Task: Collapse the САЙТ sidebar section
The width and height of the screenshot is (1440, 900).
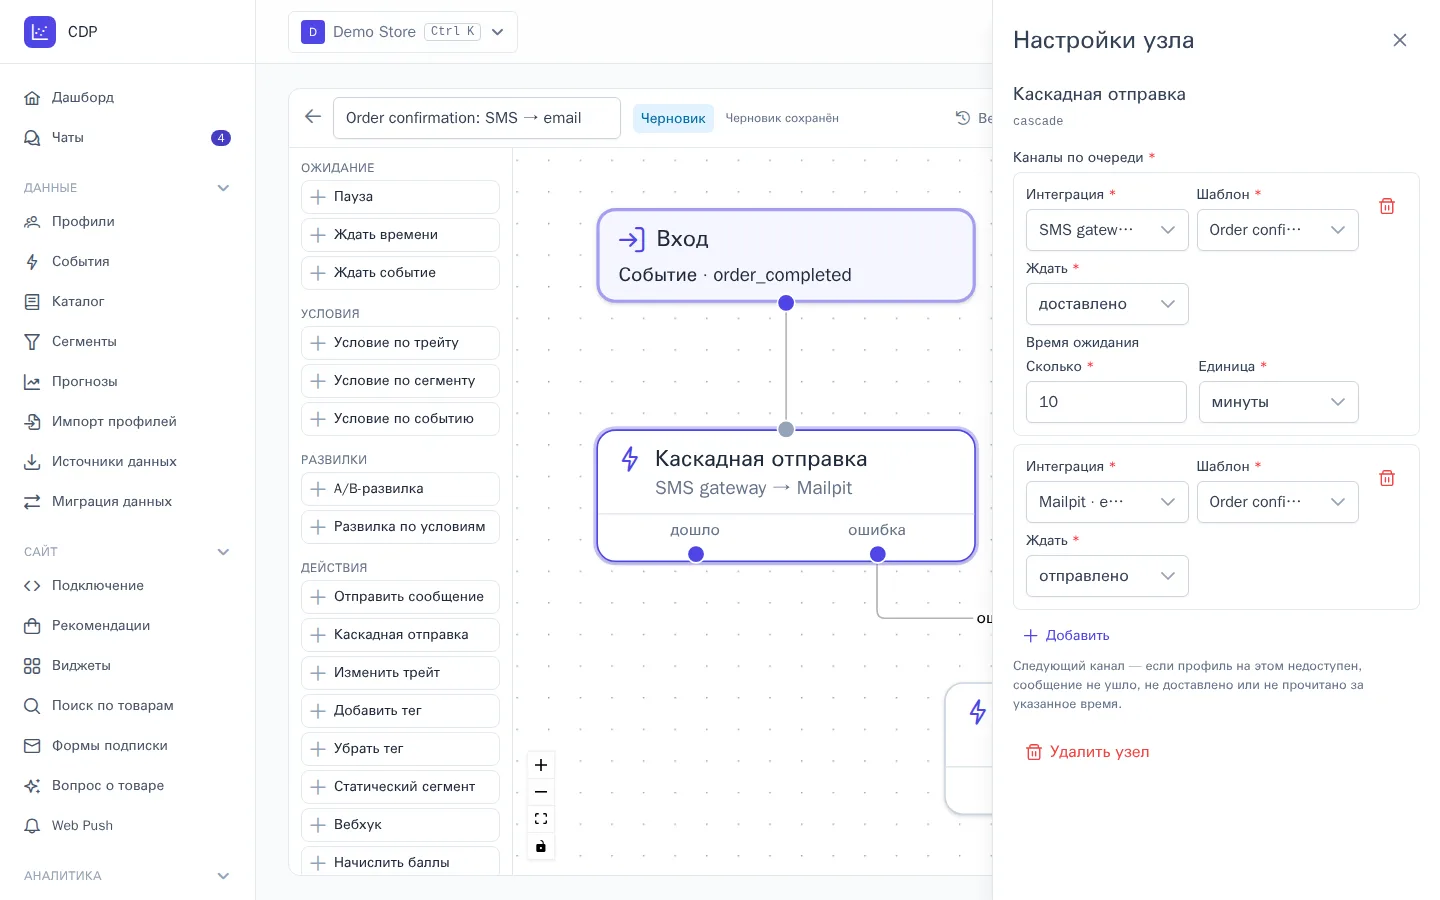Action: coord(223,552)
